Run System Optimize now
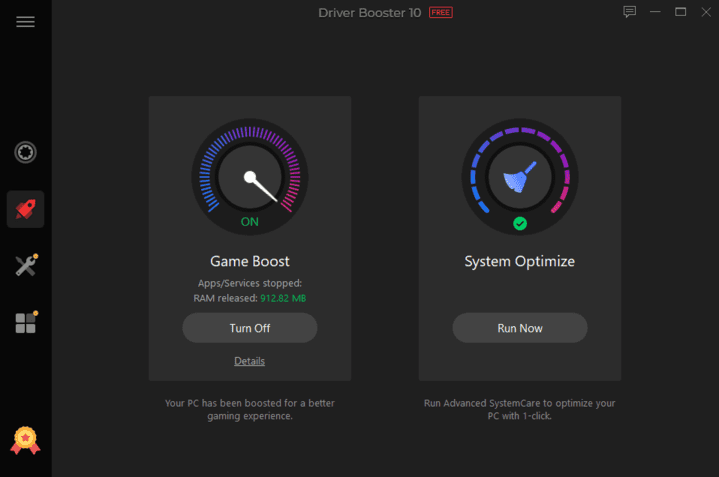Image resolution: width=719 pixels, height=477 pixels. click(x=520, y=328)
